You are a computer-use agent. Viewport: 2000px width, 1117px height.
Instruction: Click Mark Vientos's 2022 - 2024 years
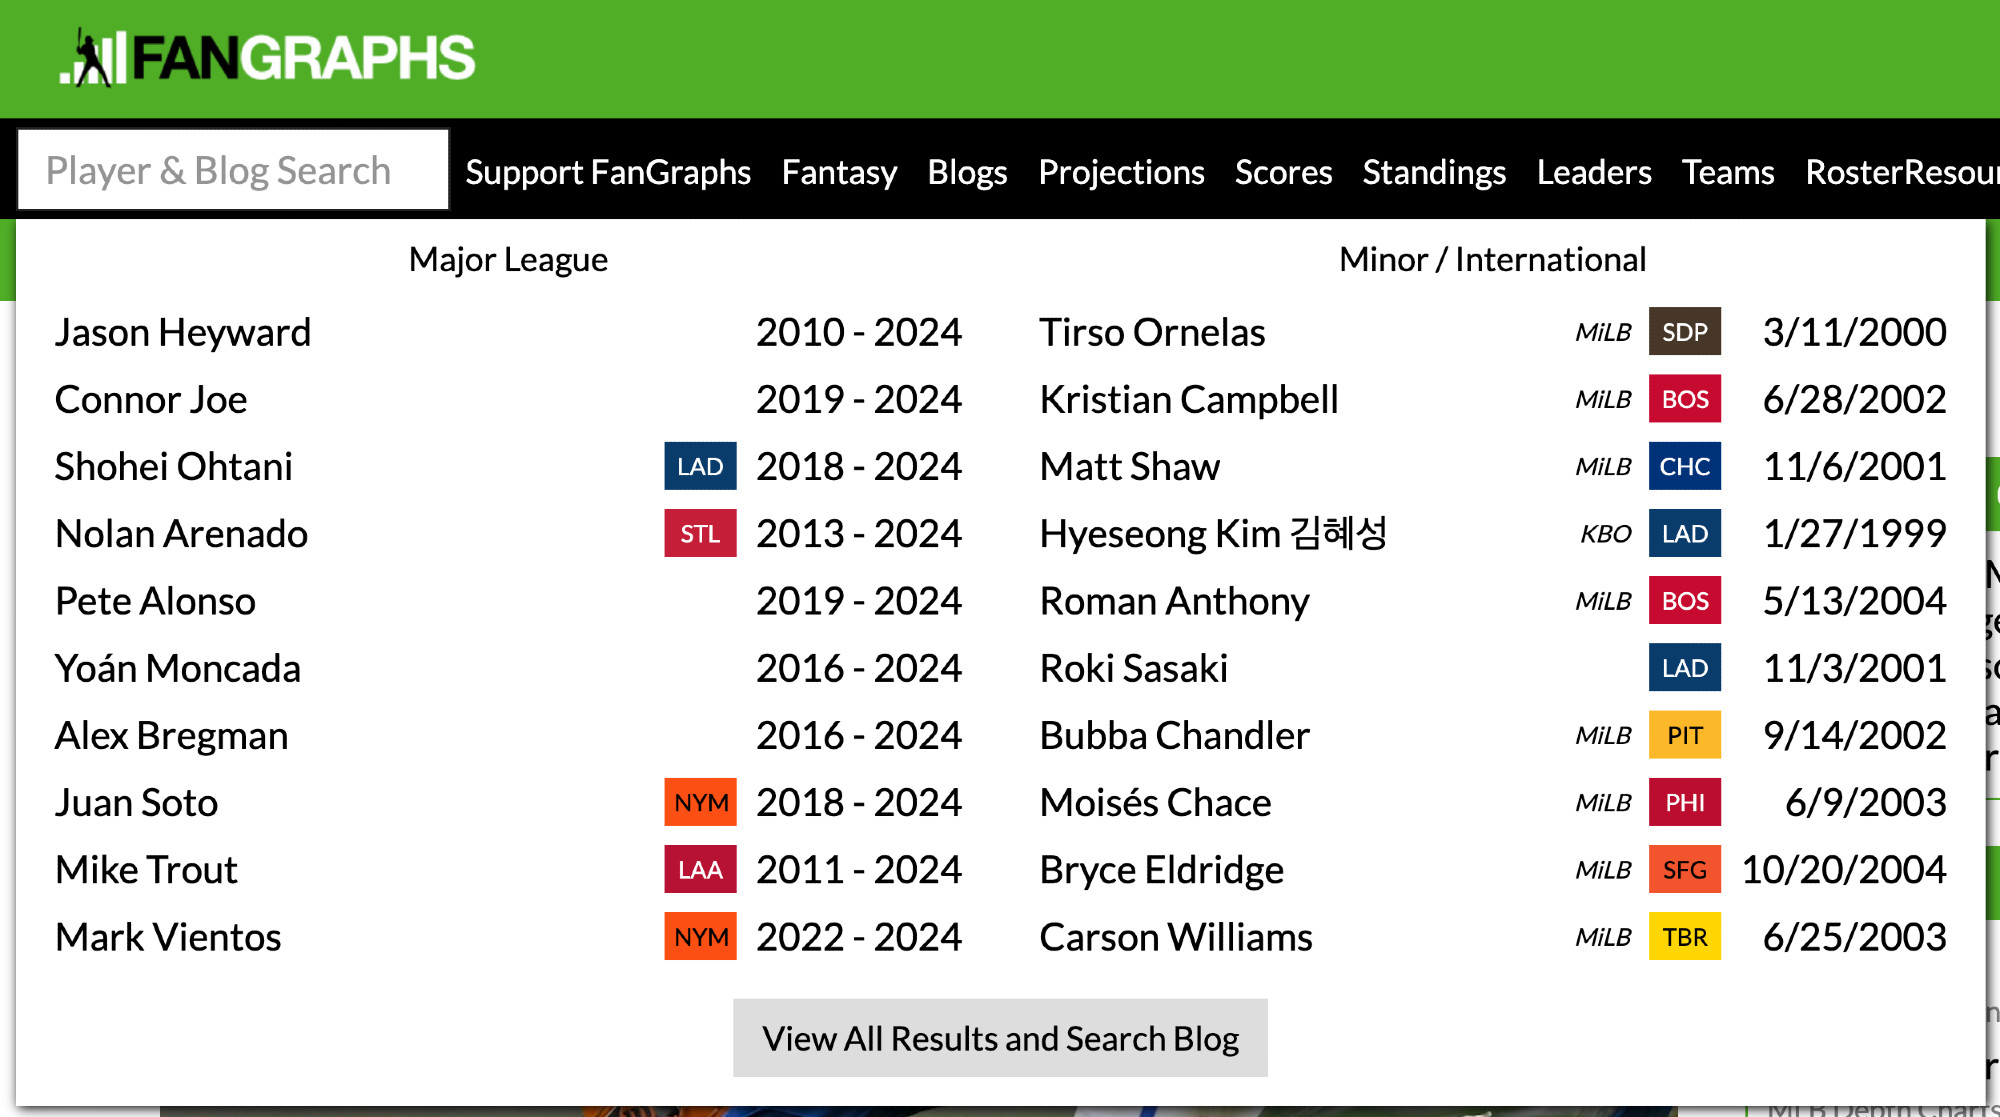(x=859, y=937)
